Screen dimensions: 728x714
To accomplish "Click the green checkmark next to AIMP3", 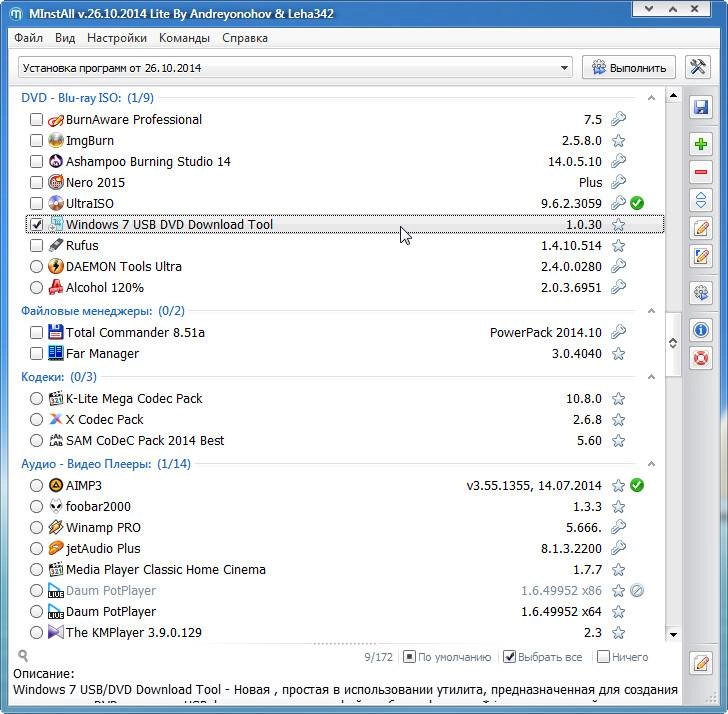I will pyautogui.click(x=637, y=486).
